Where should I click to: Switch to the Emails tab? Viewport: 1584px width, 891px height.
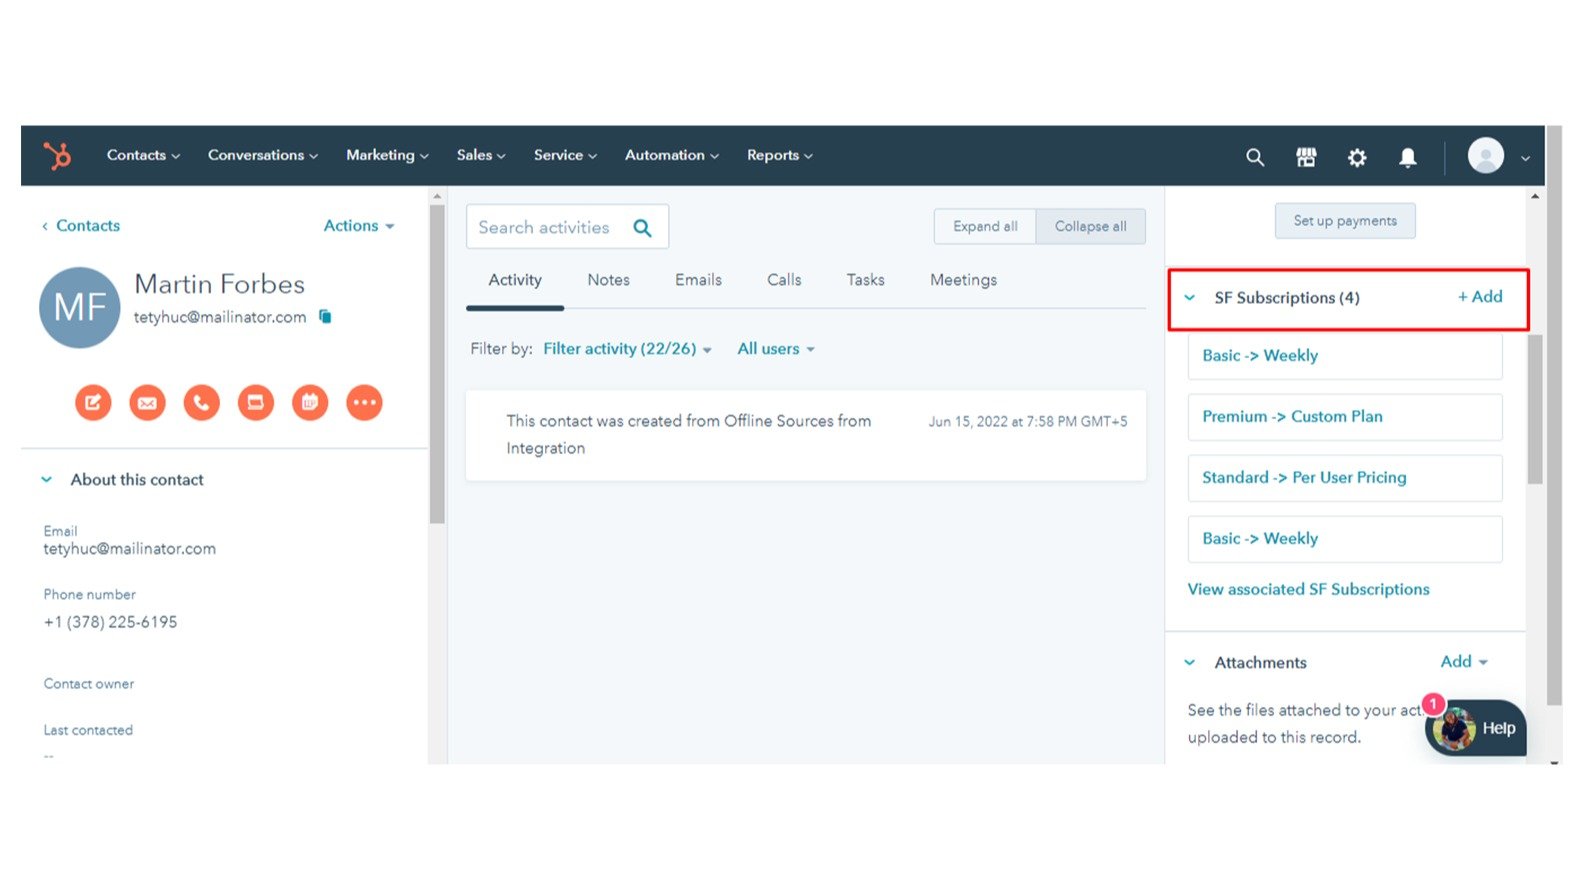[x=698, y=280]
